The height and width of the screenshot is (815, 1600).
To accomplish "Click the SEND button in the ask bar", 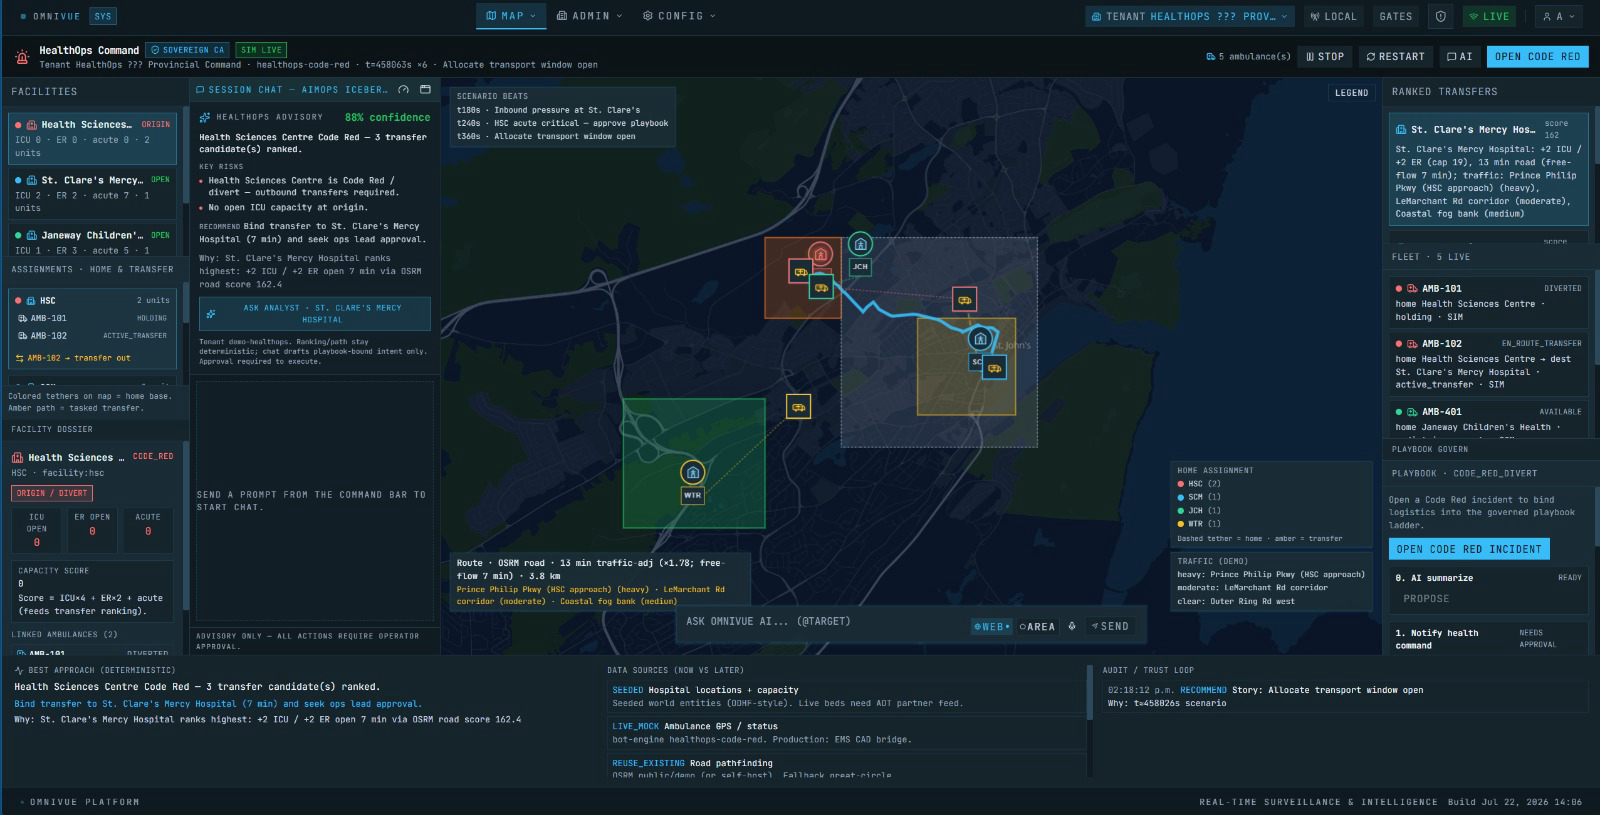I will tap(1108, 626).
